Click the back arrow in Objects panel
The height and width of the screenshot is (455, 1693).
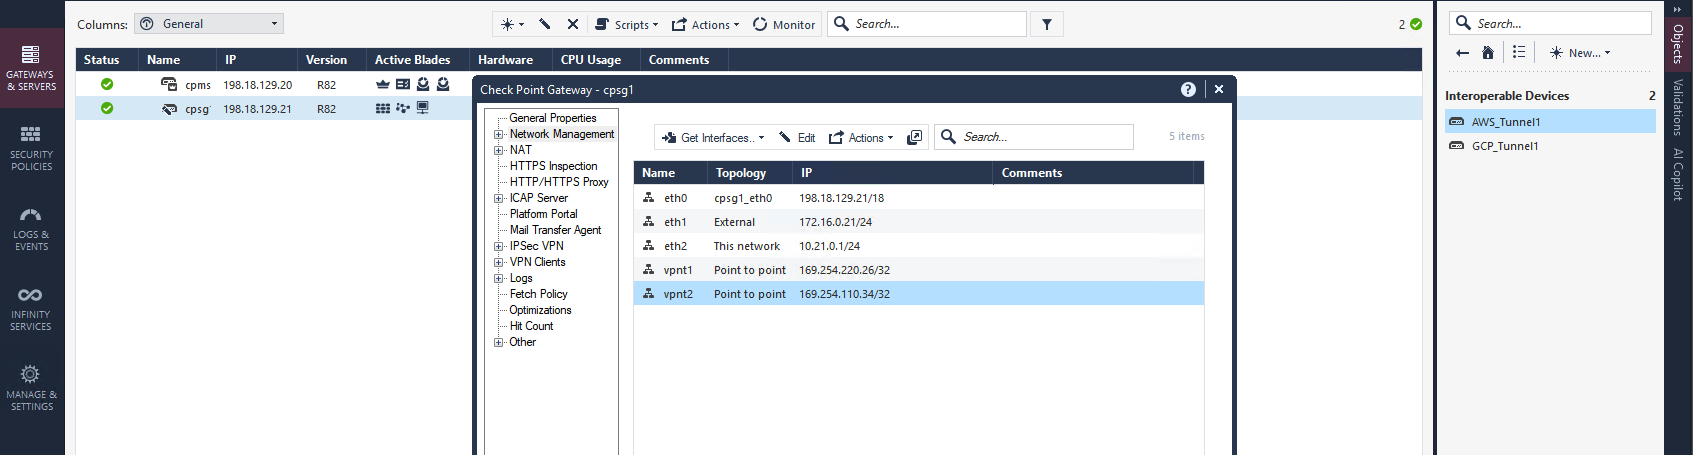[1462, 53]
